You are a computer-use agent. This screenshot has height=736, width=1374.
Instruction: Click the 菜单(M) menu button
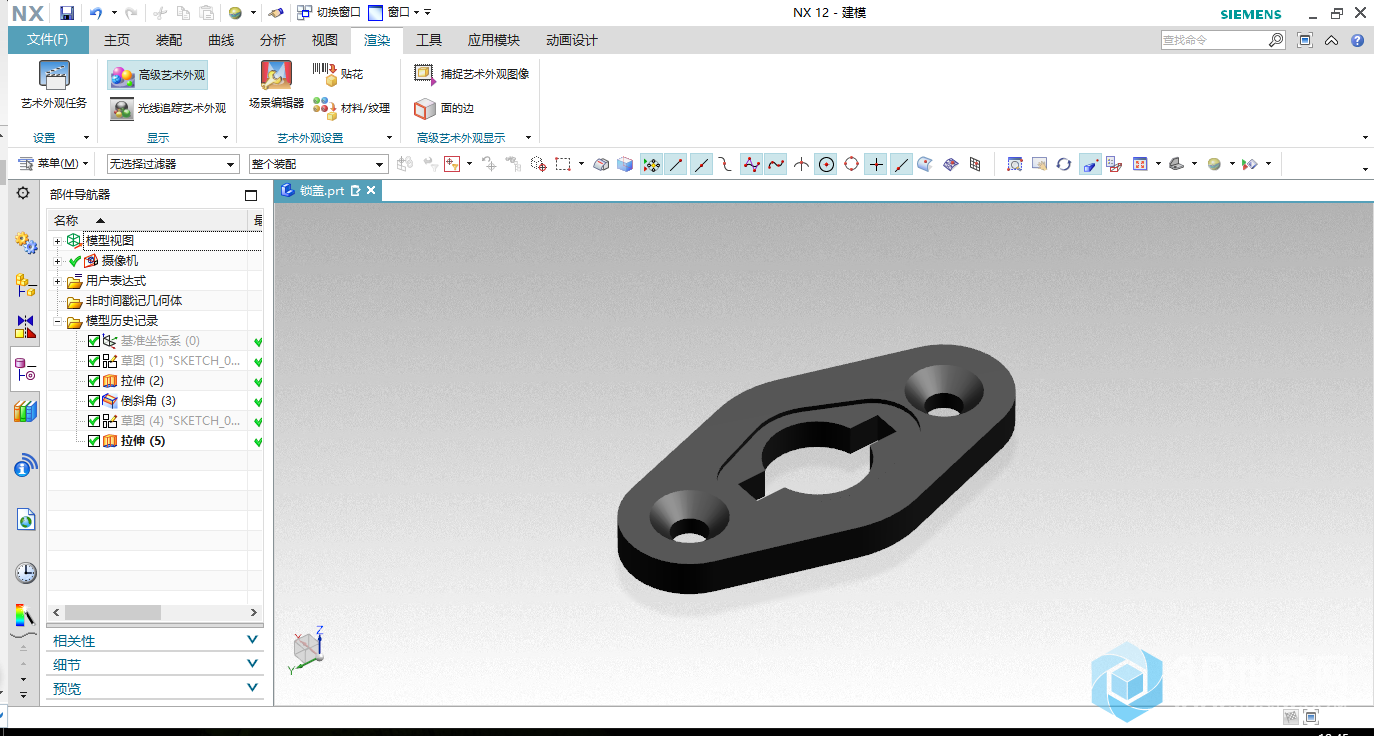pos(54,164)
